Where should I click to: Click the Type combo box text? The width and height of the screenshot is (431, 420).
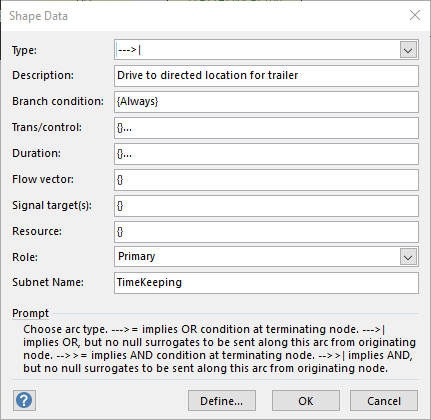pyautogui.click(x=257, y=50)
